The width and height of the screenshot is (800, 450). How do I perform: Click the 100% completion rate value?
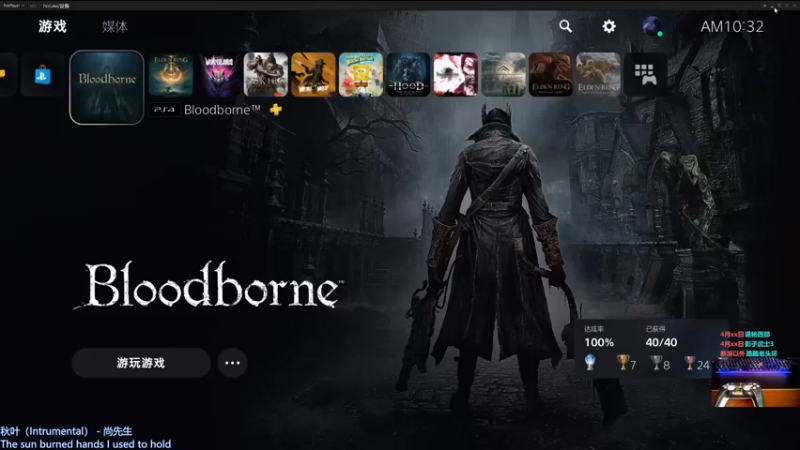click(599, 342)
